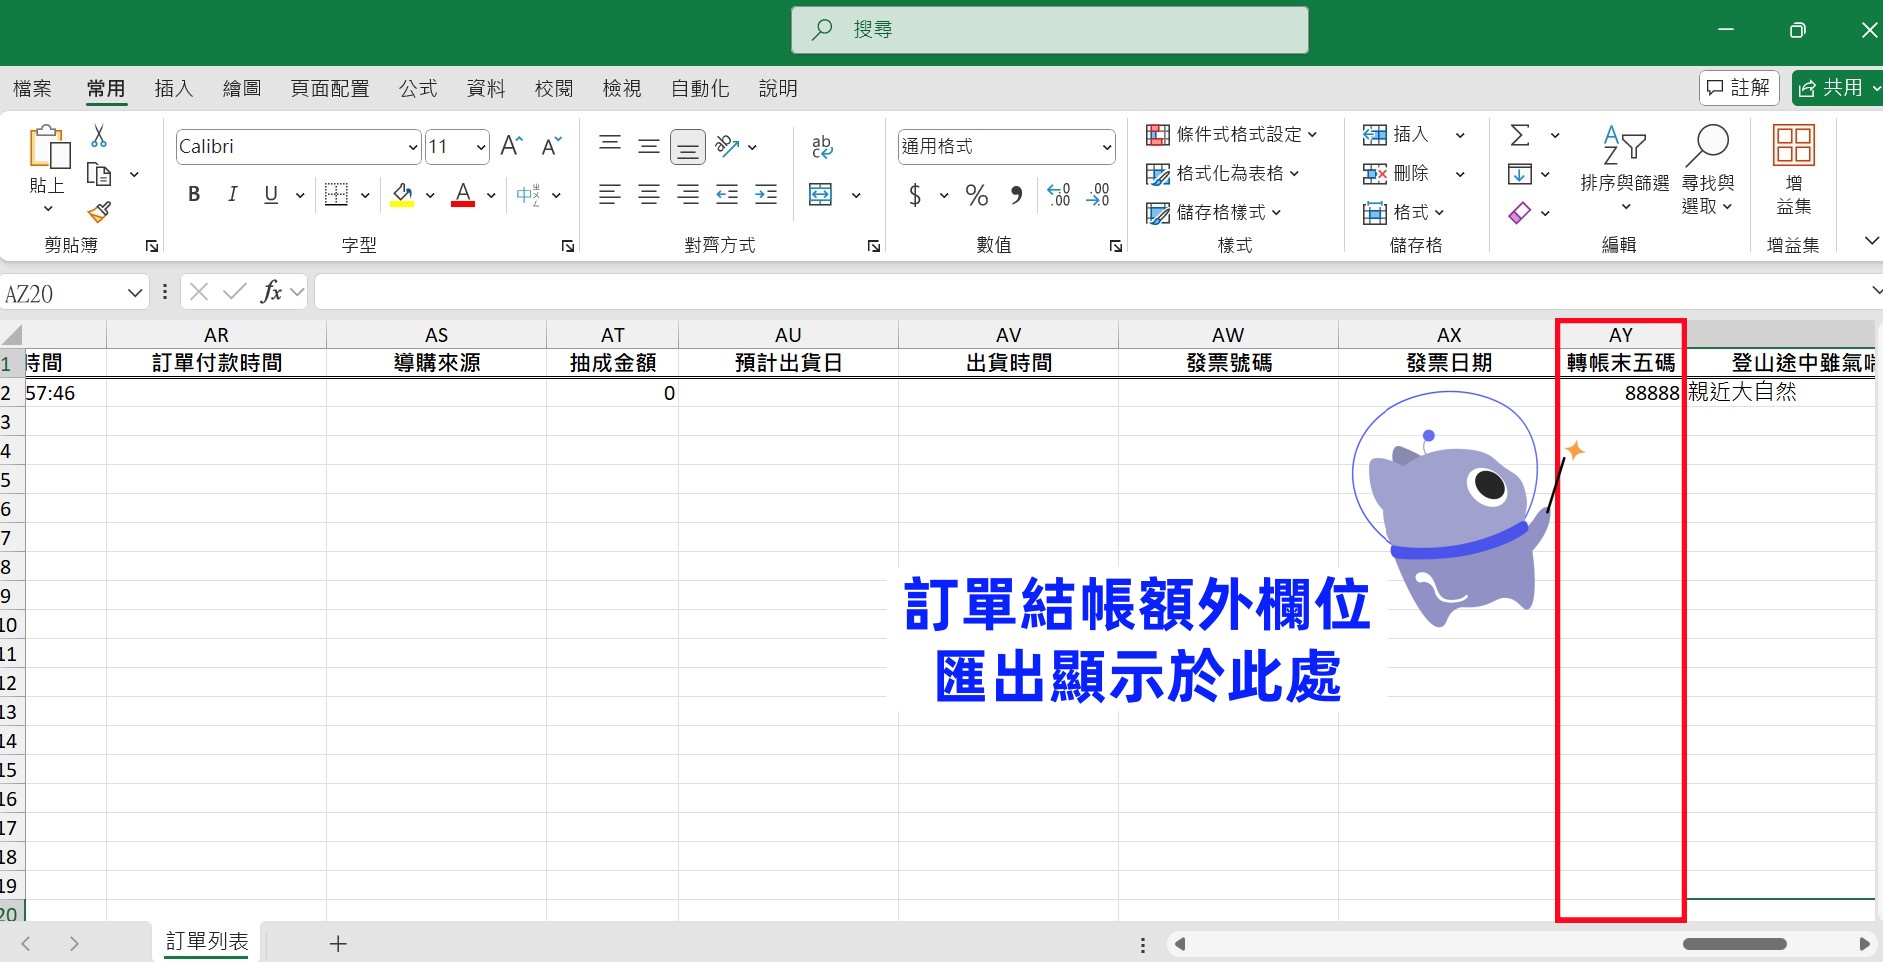Image resolution: width=1883 pixels, height=962 pixels.
Task: Toggle bold formatting
Action: click(x=194, y=194)
